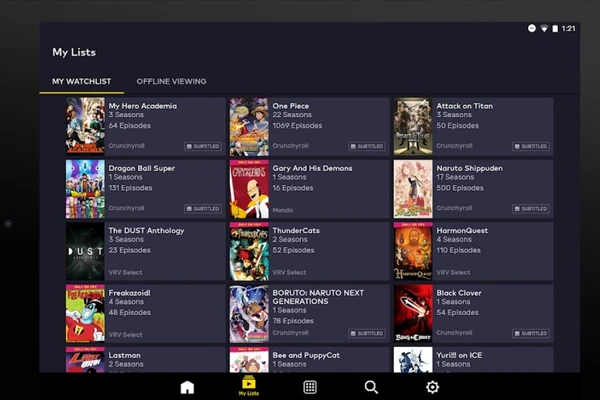The image size is (600, 400).
Task: Select the Lastman title
Action: [x=124, y=356]
